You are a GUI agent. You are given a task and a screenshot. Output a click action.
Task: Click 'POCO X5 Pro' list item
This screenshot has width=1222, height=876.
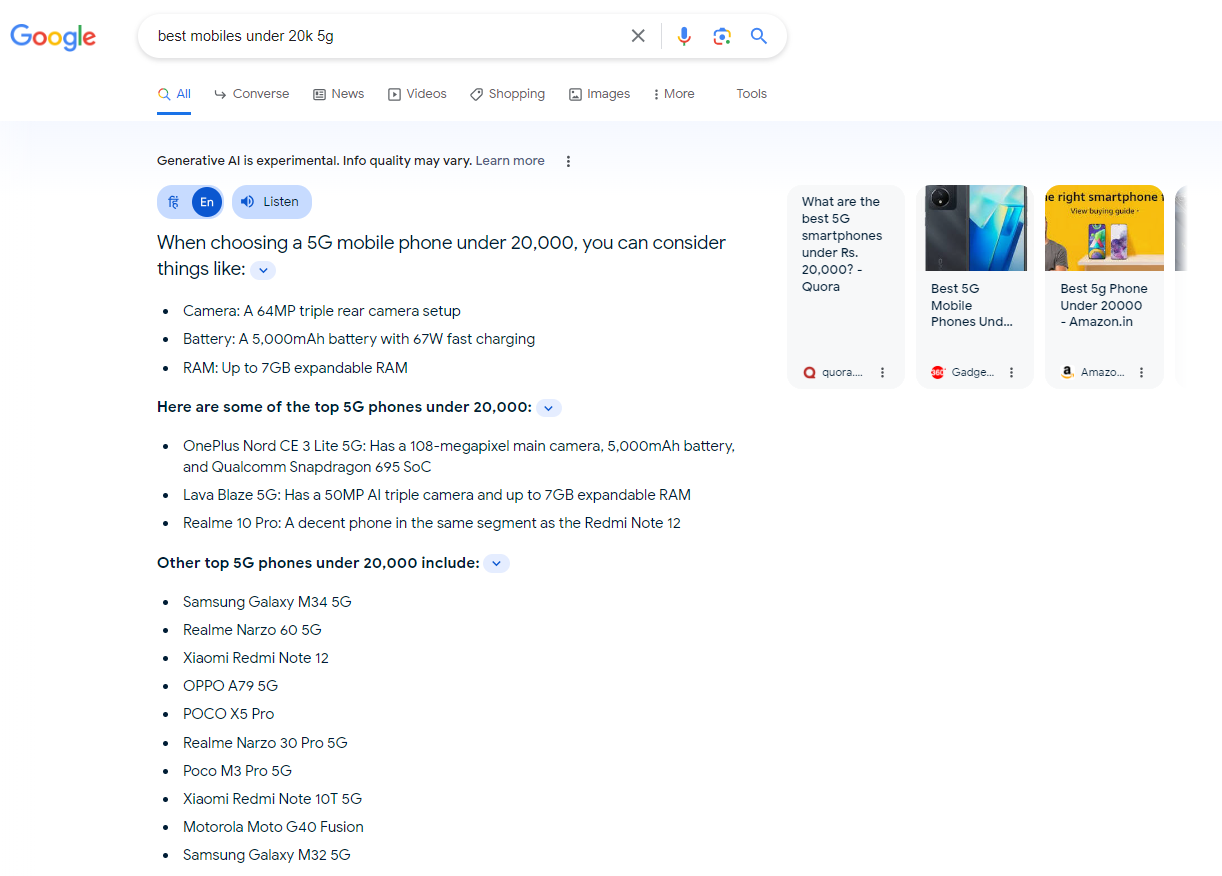click(x=228, y=714)
